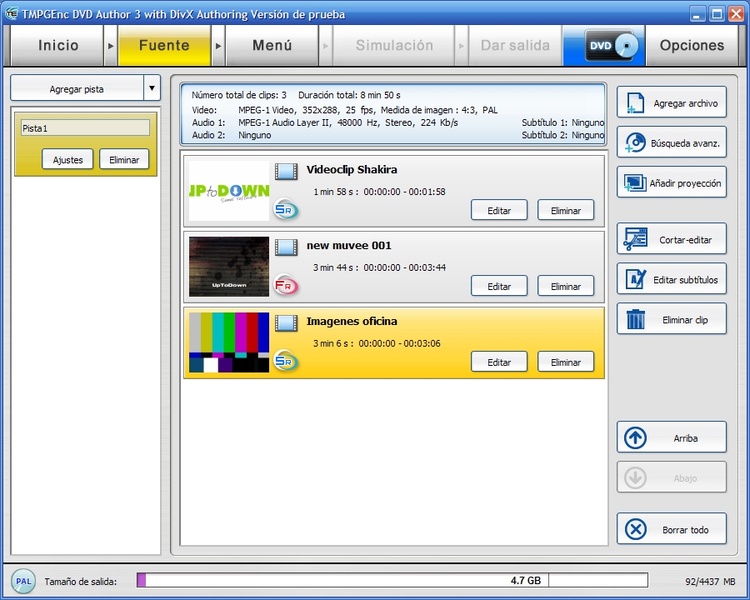Click the arrow between Fuente and Menú

pos(218,46)
